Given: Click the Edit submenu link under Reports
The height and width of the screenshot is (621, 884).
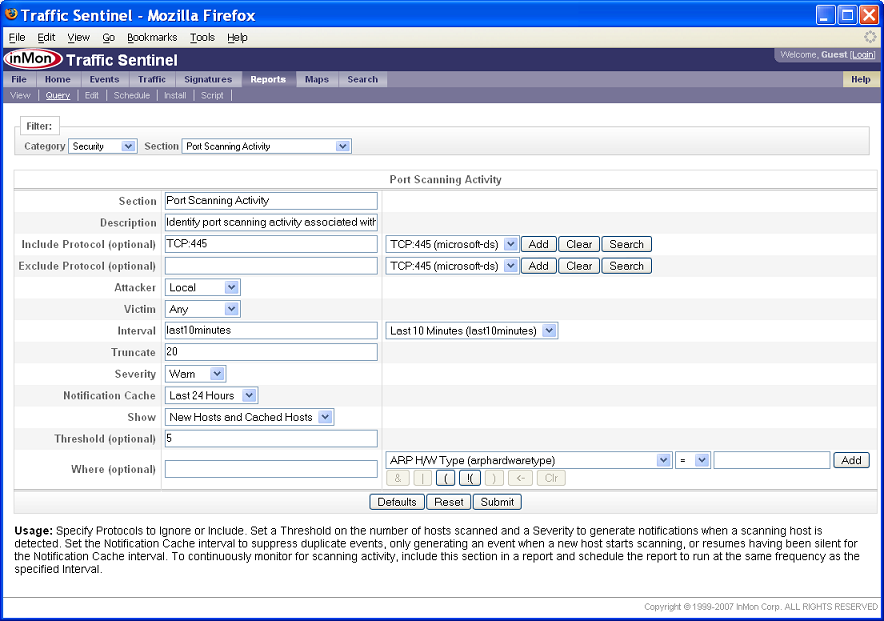Looking at the screenshot, I should (x=92, y=95).
